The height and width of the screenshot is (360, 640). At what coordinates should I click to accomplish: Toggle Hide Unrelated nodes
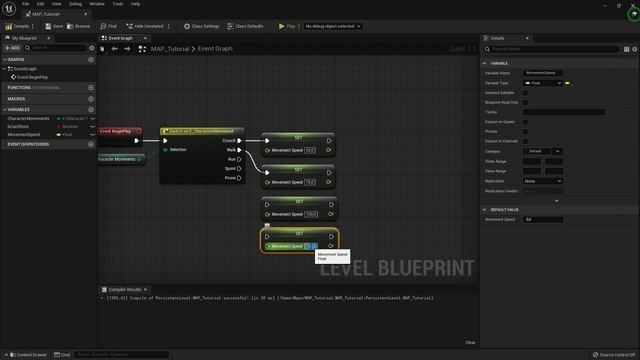click(144, 26)
